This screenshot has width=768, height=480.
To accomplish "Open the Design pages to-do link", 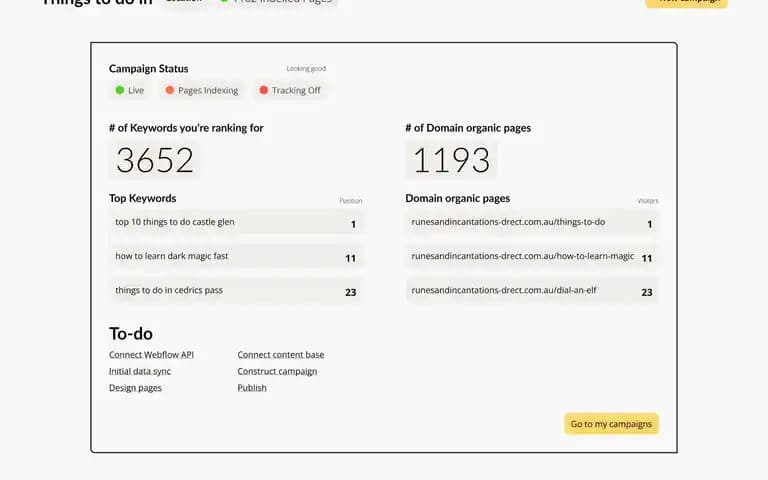I will point(135,388).
